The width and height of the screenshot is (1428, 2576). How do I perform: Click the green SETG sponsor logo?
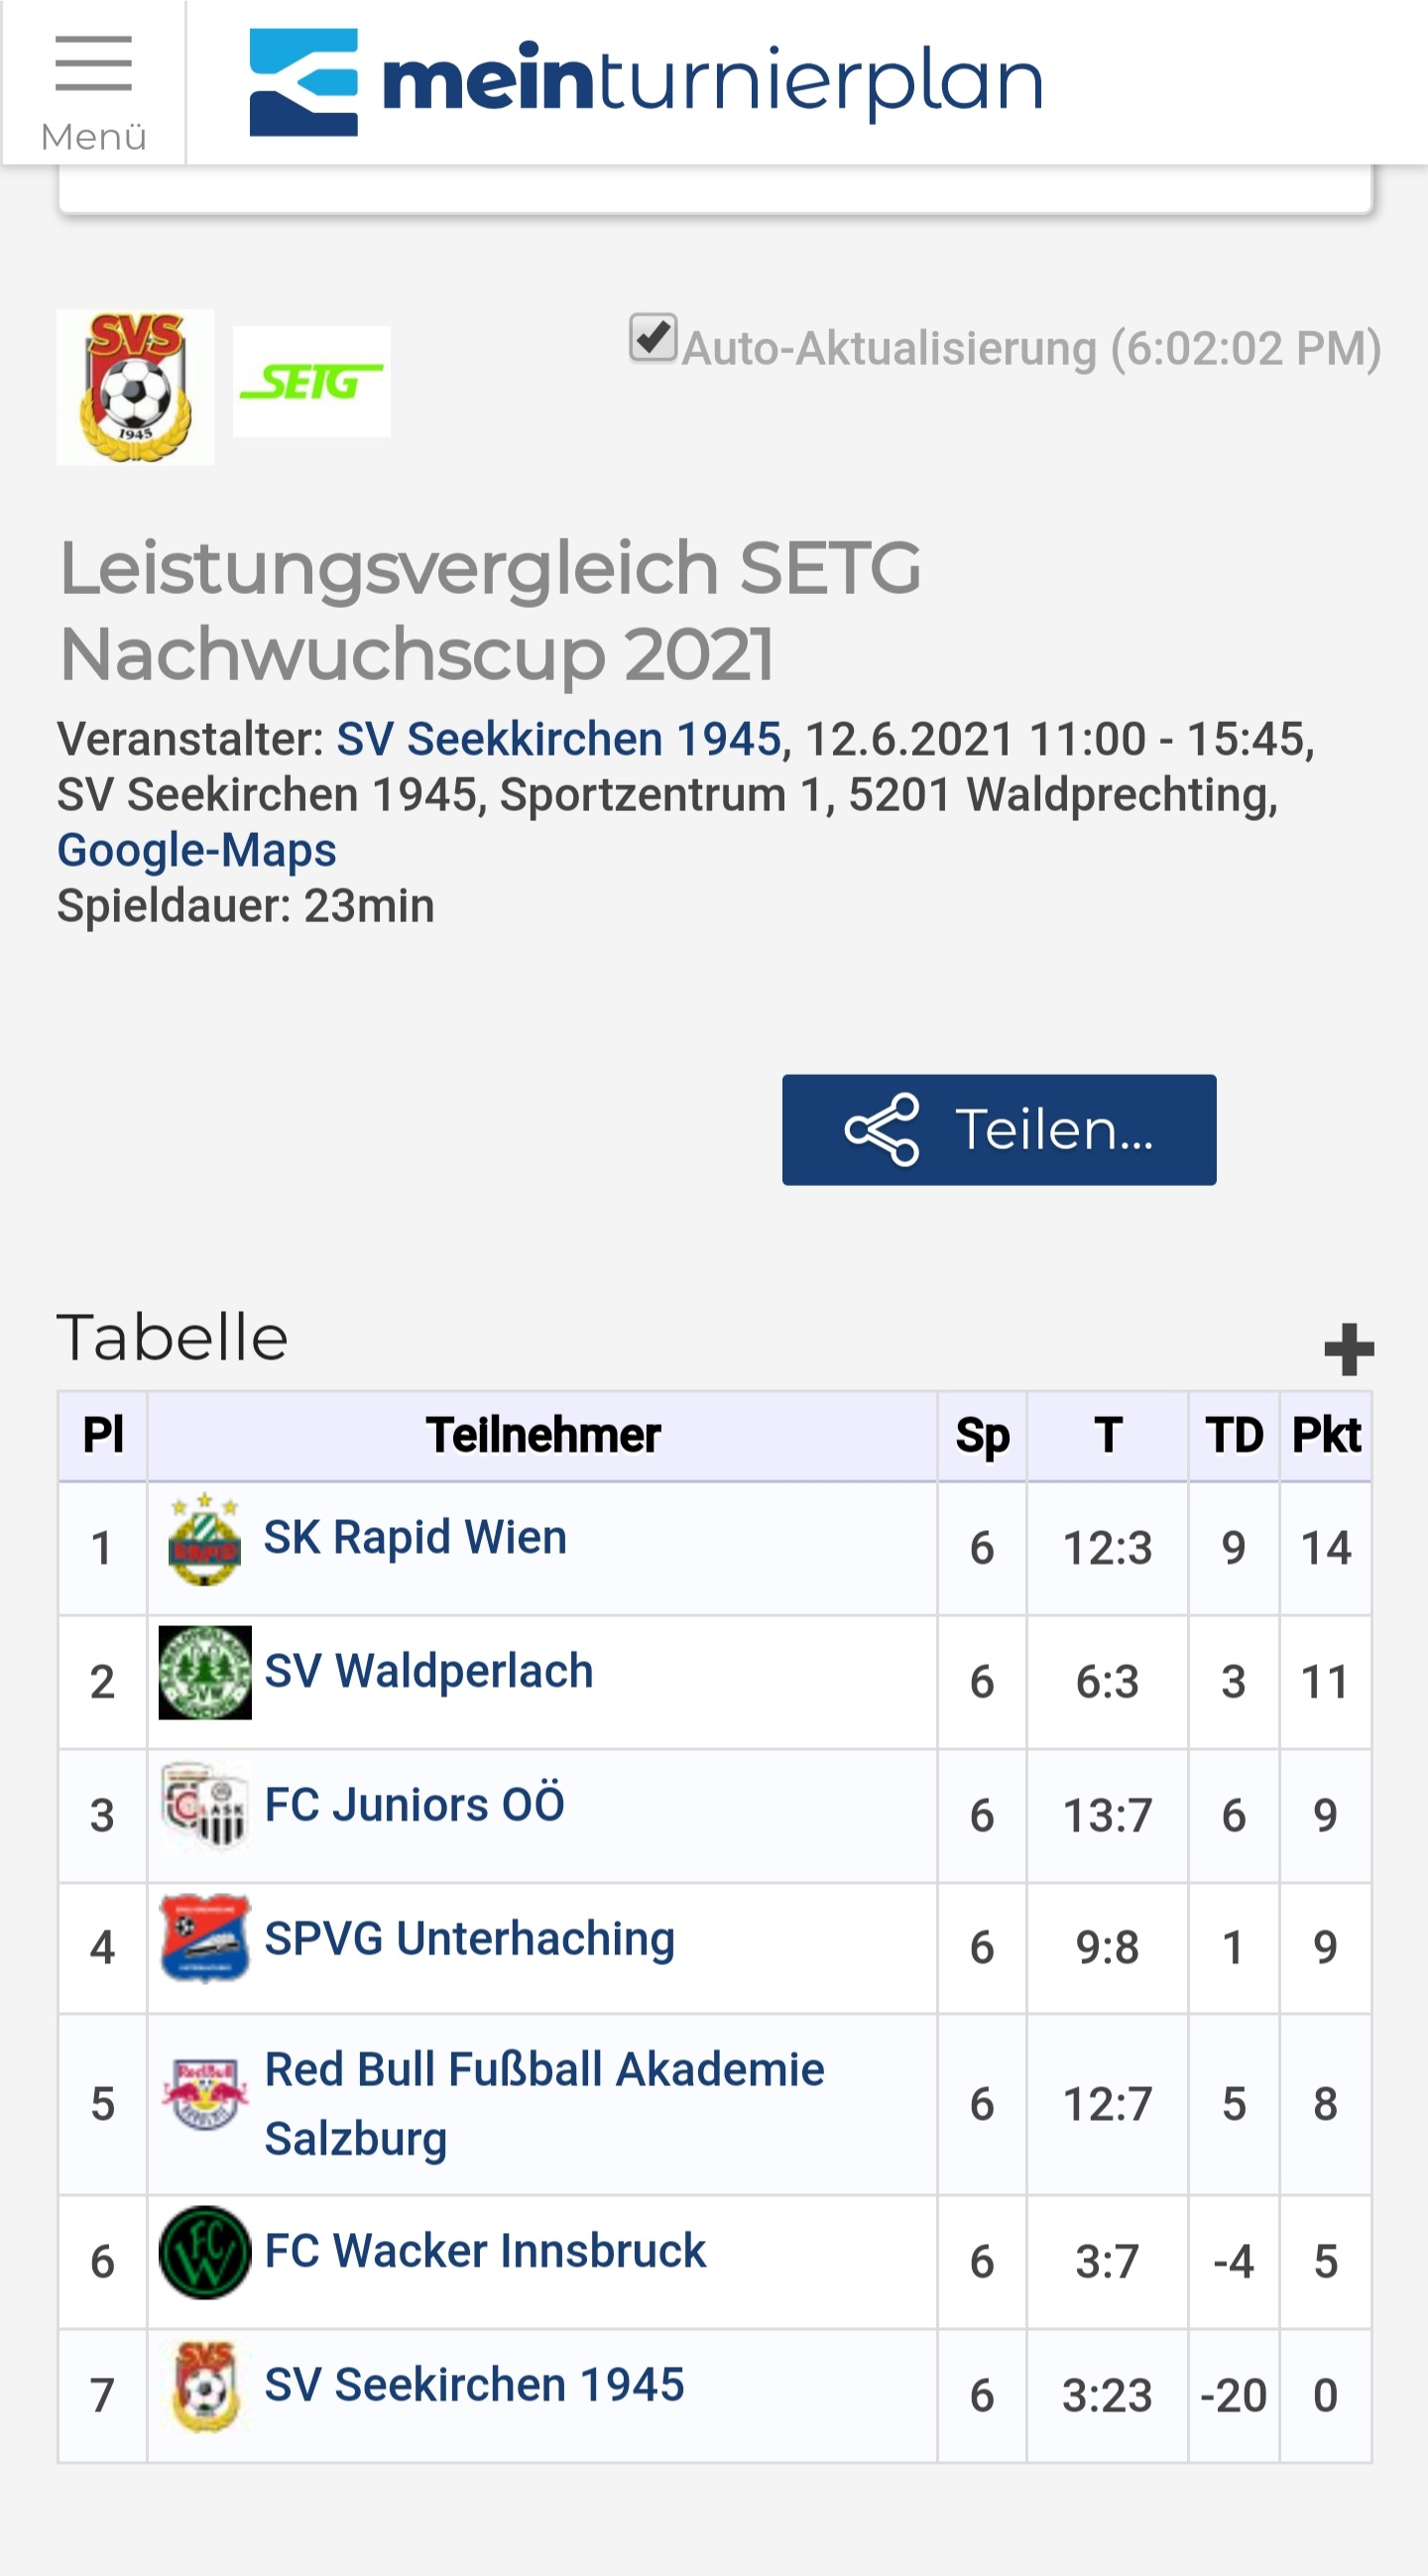pyautogui.click(x=311, y=381)
